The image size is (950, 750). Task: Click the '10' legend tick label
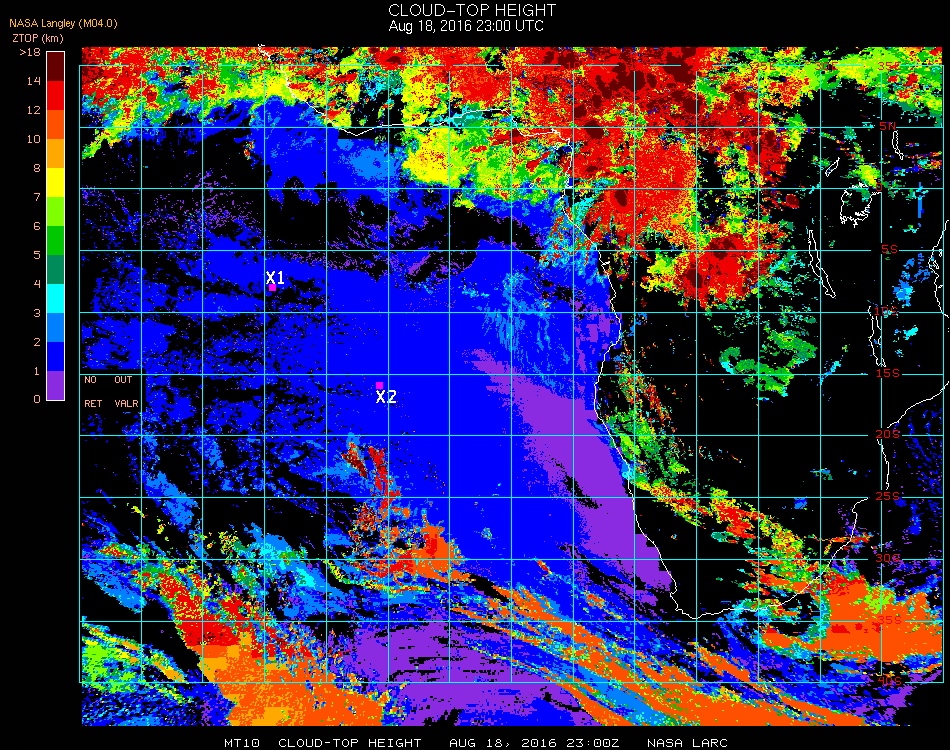pos(33,139)
